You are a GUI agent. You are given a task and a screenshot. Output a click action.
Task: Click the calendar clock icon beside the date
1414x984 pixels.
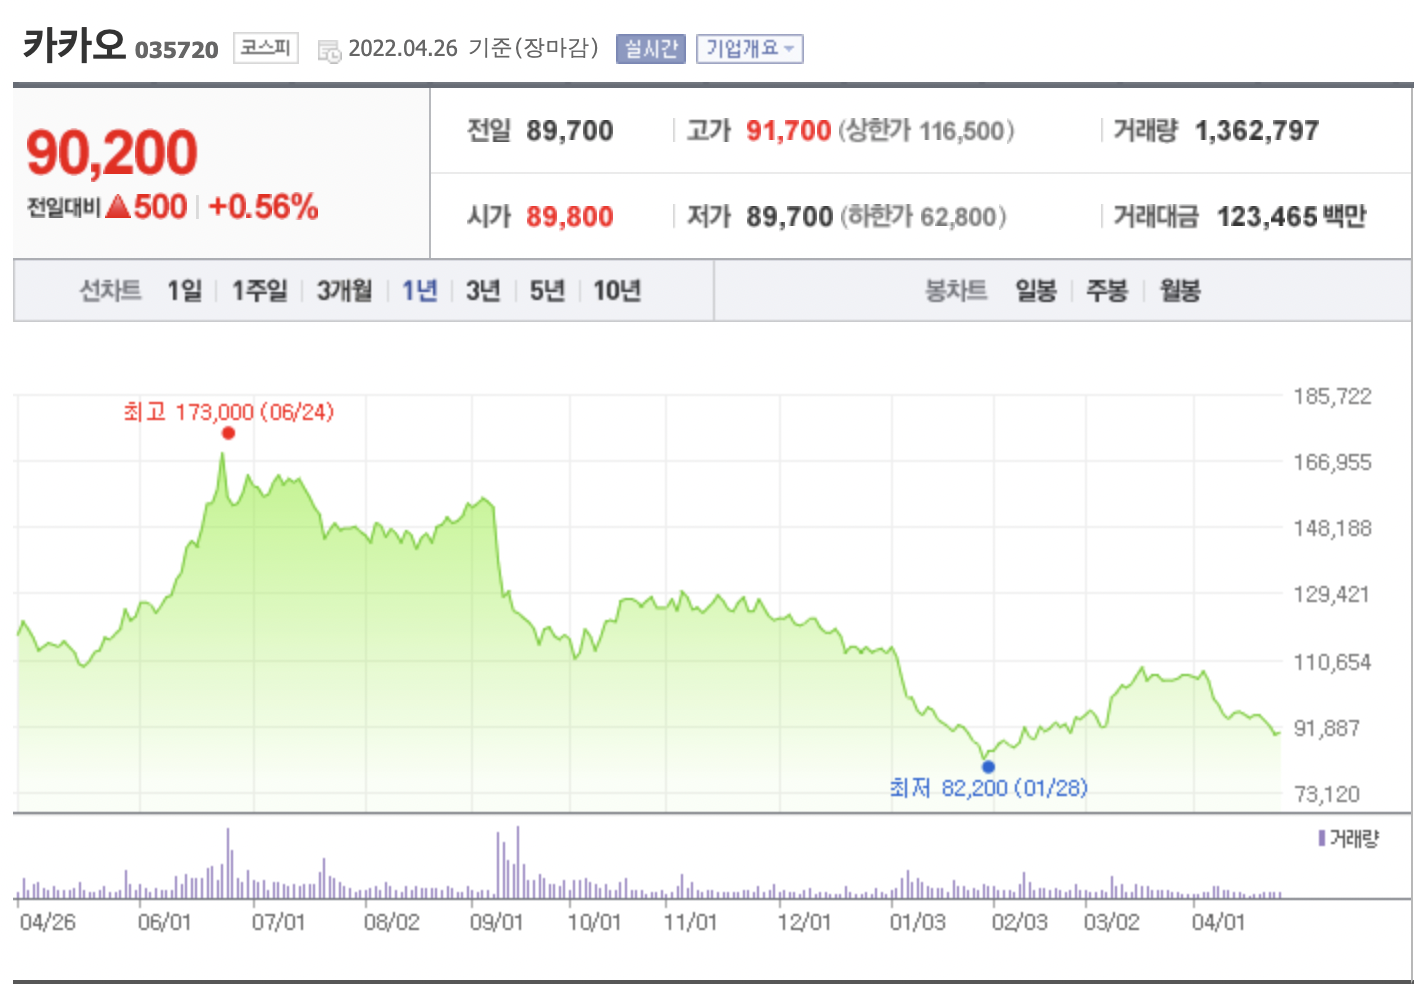[x=329, y=51]
